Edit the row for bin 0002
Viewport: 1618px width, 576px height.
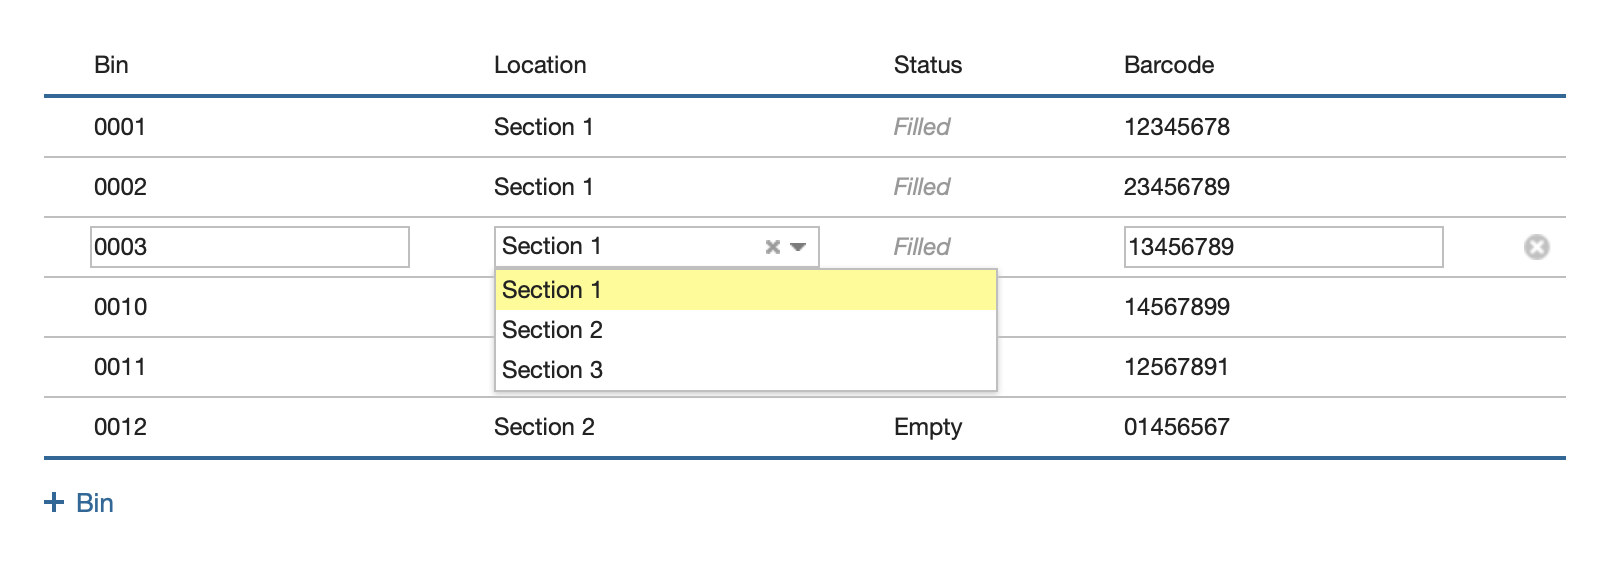[x=805, y=187]
